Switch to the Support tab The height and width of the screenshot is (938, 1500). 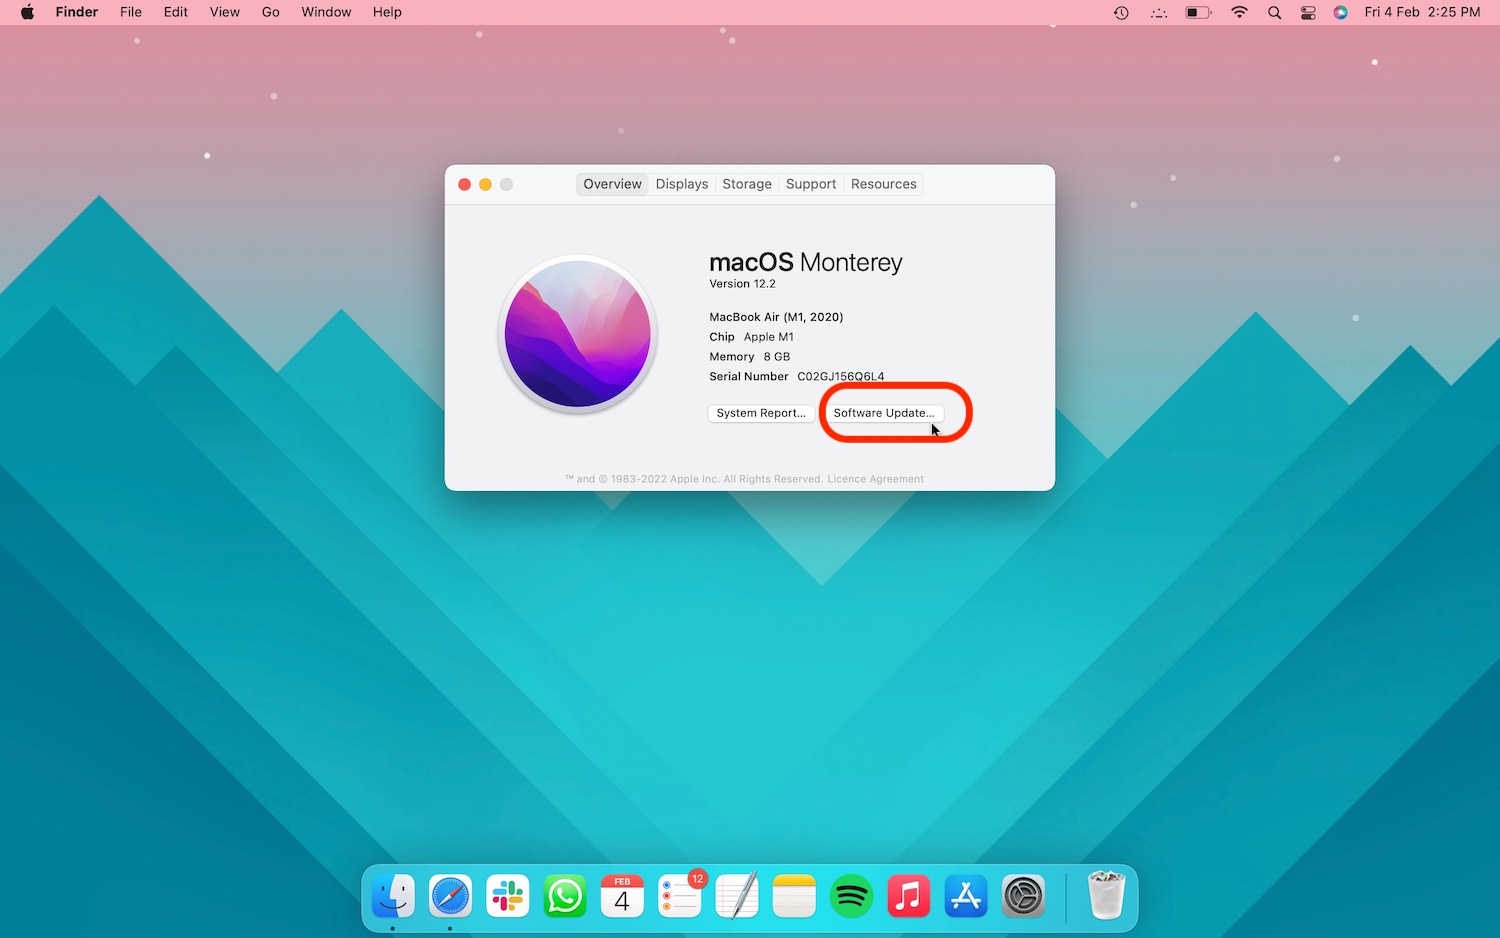click(x=811, y=184)
